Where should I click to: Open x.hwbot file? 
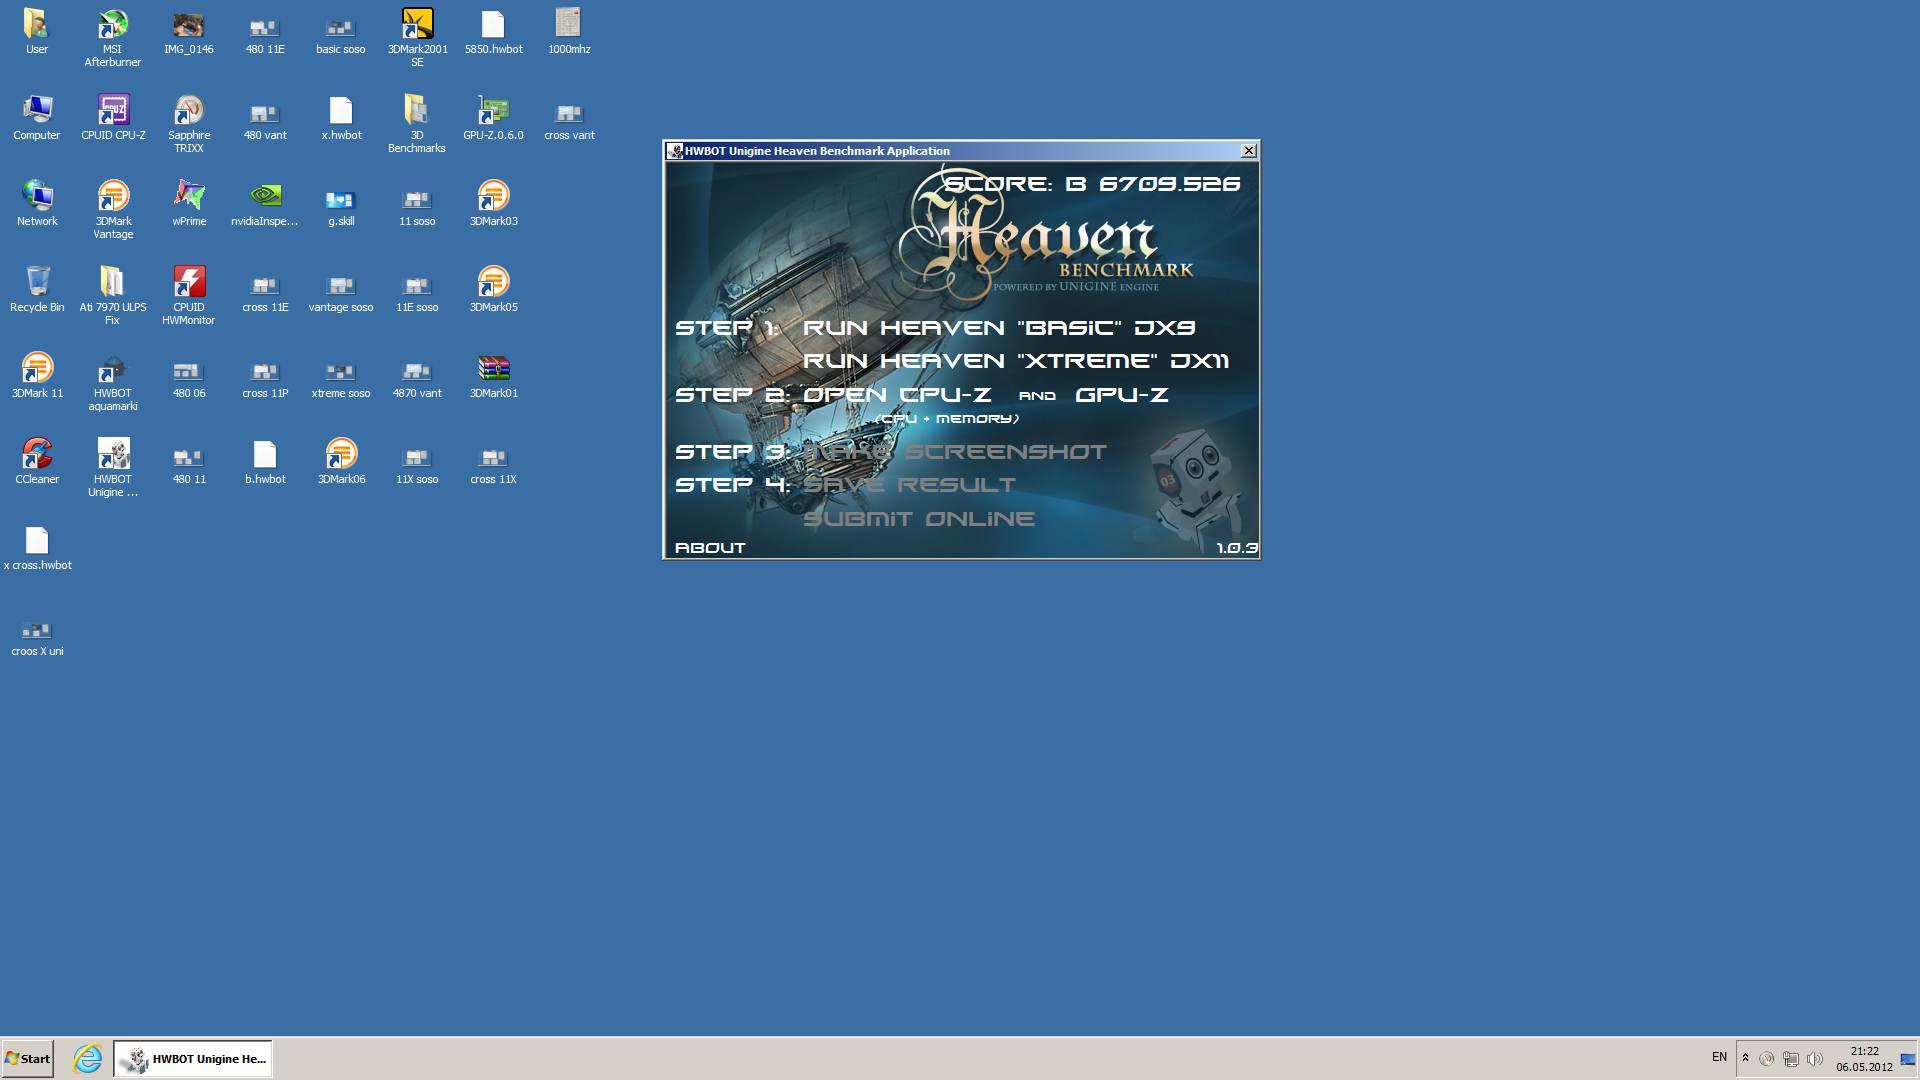[x=341, y=118]
